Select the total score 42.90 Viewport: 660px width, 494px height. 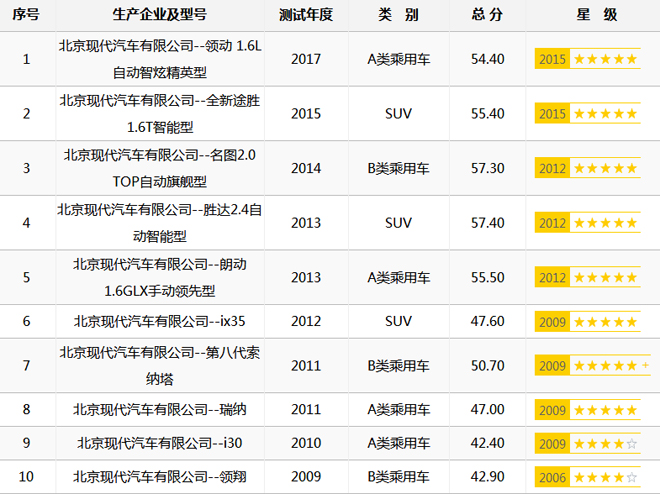[487, 477]
